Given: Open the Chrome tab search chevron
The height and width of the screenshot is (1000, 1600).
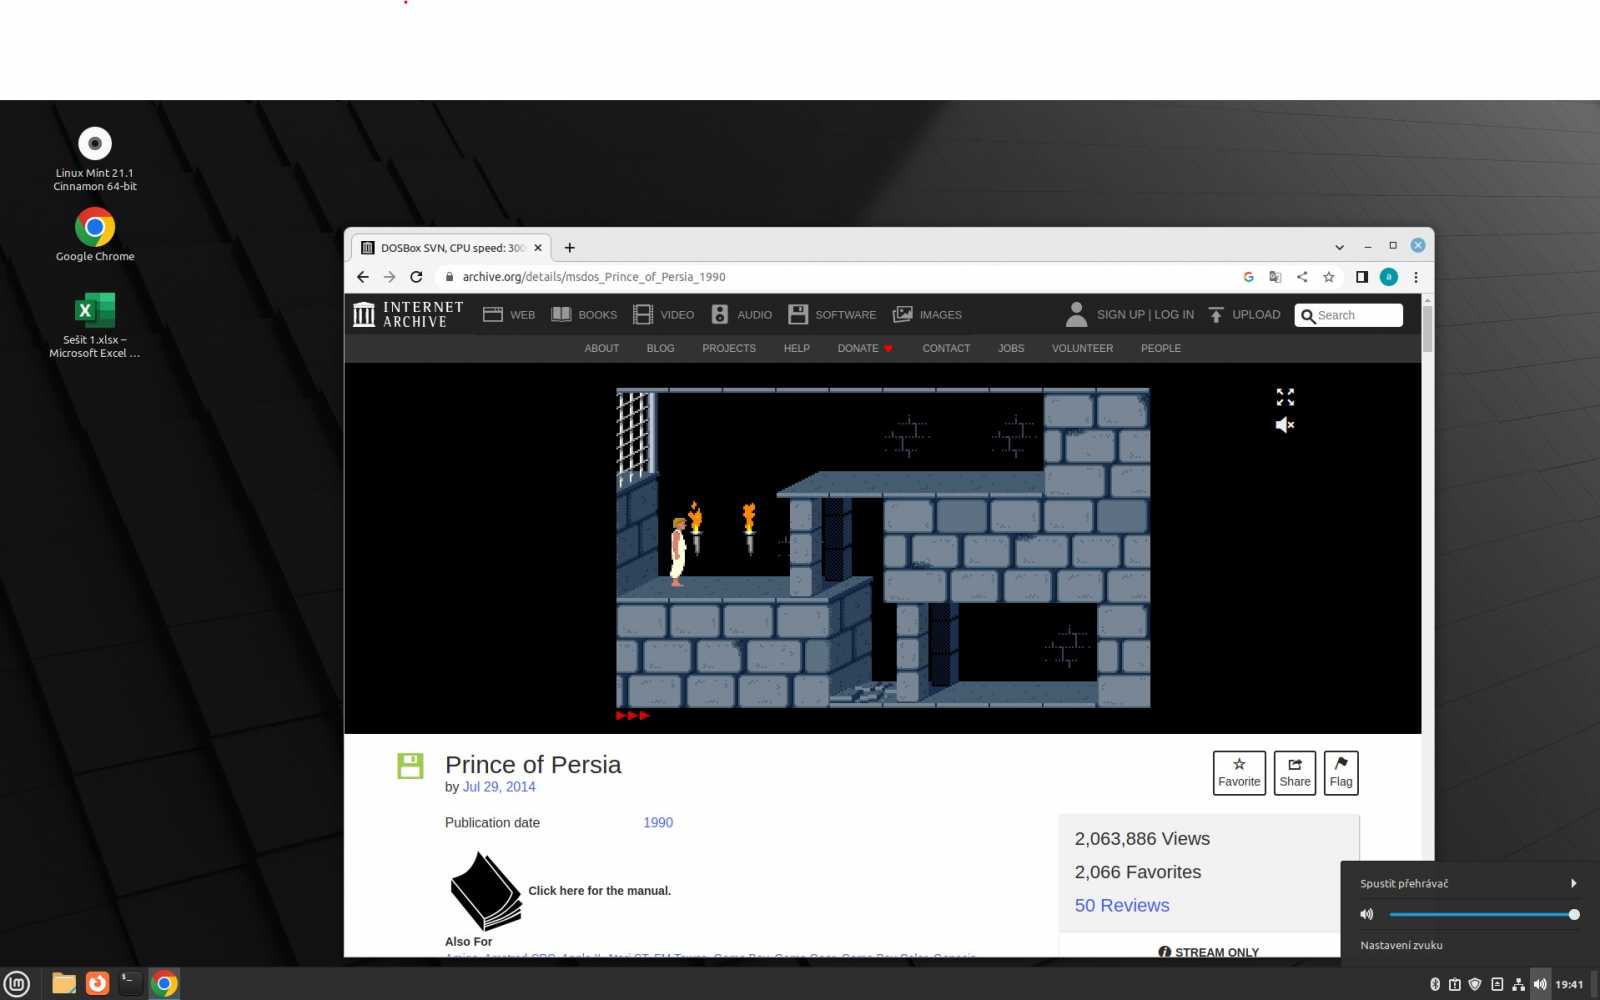Looking at the screenshot, I should coord(1339,247).
